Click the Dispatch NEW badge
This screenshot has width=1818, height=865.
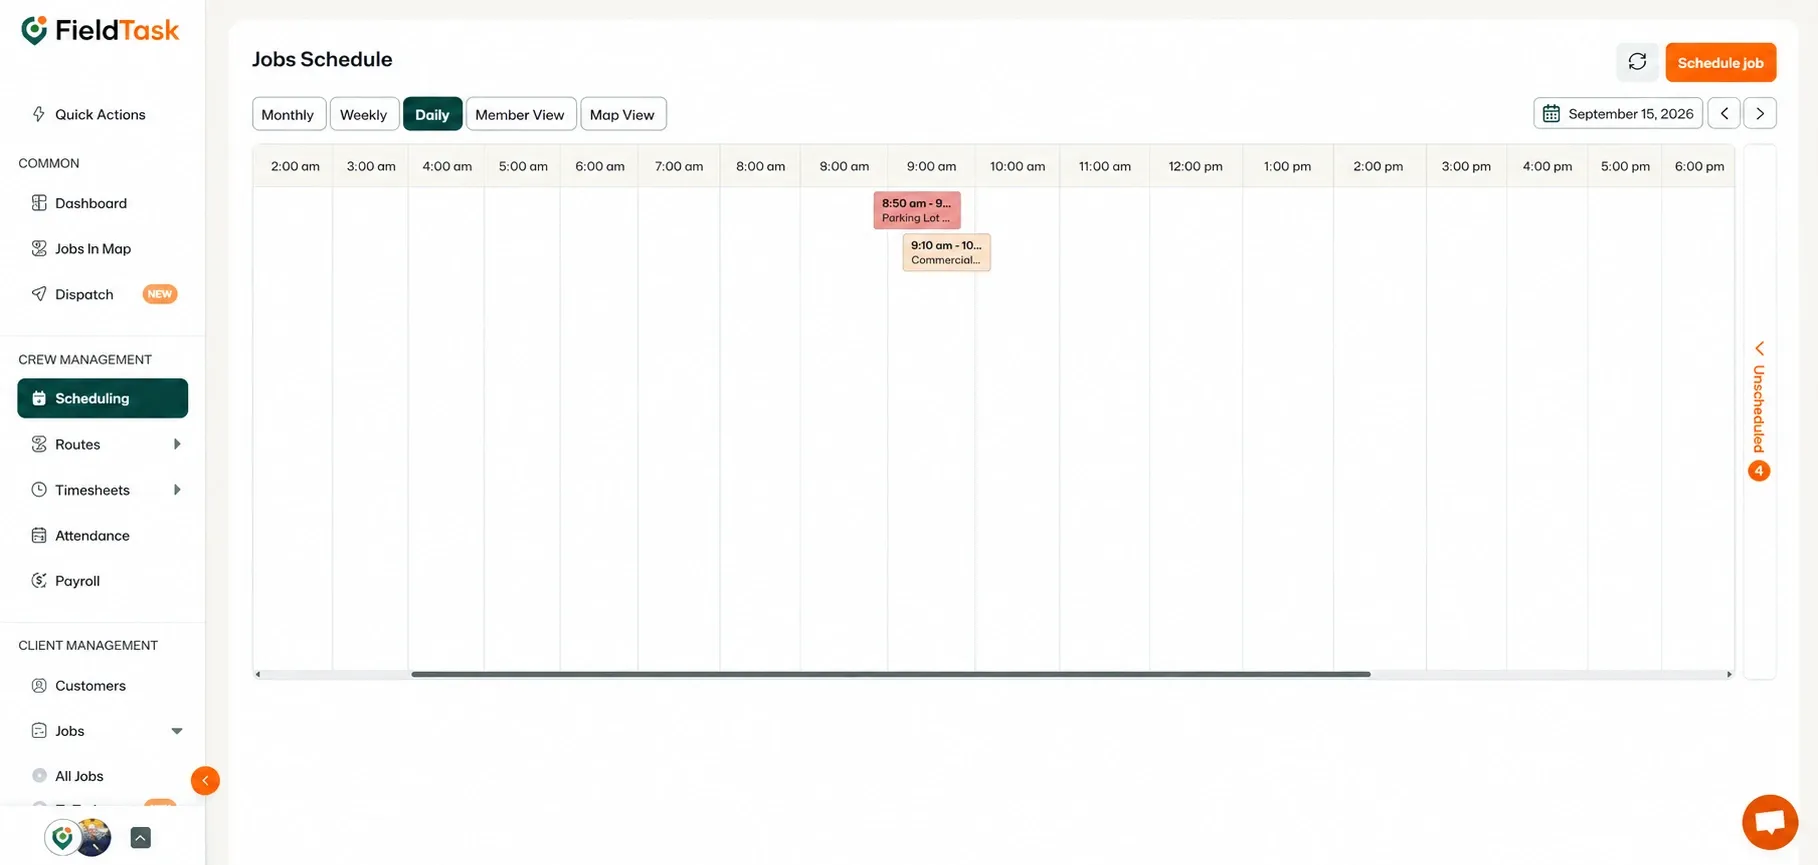click(160, 294)
